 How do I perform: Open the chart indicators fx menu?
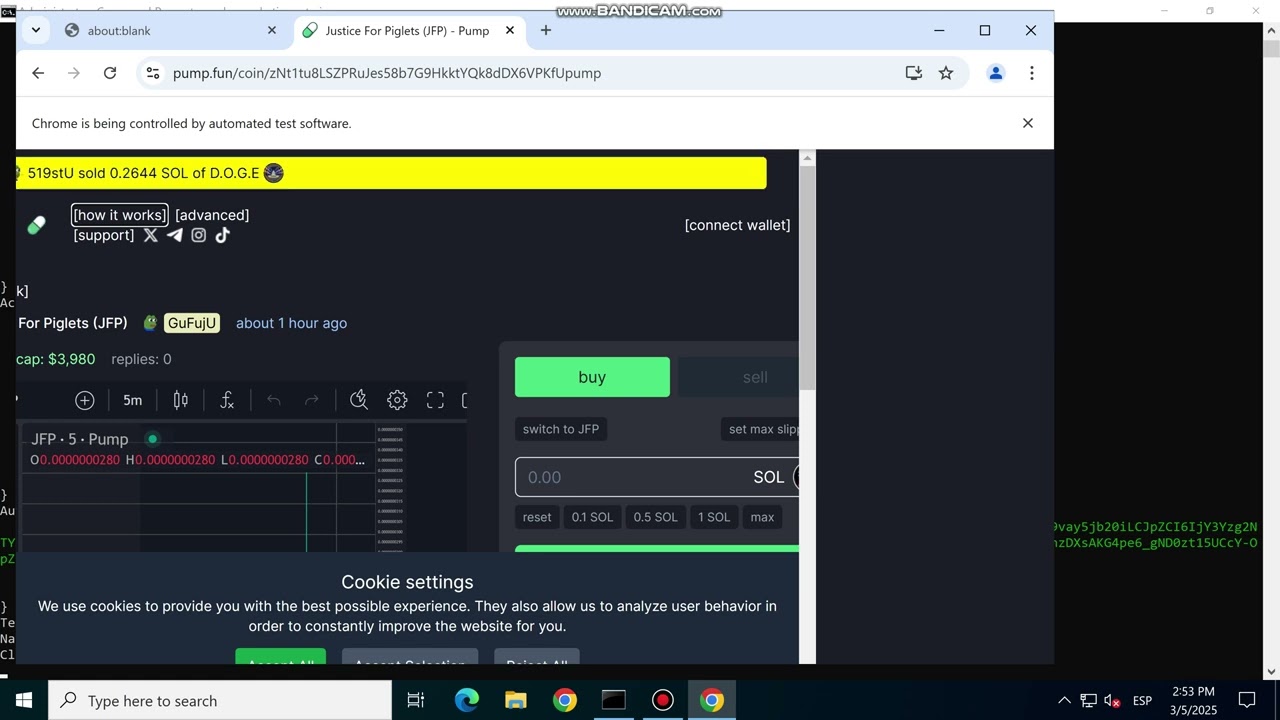(x=227, y=400)
